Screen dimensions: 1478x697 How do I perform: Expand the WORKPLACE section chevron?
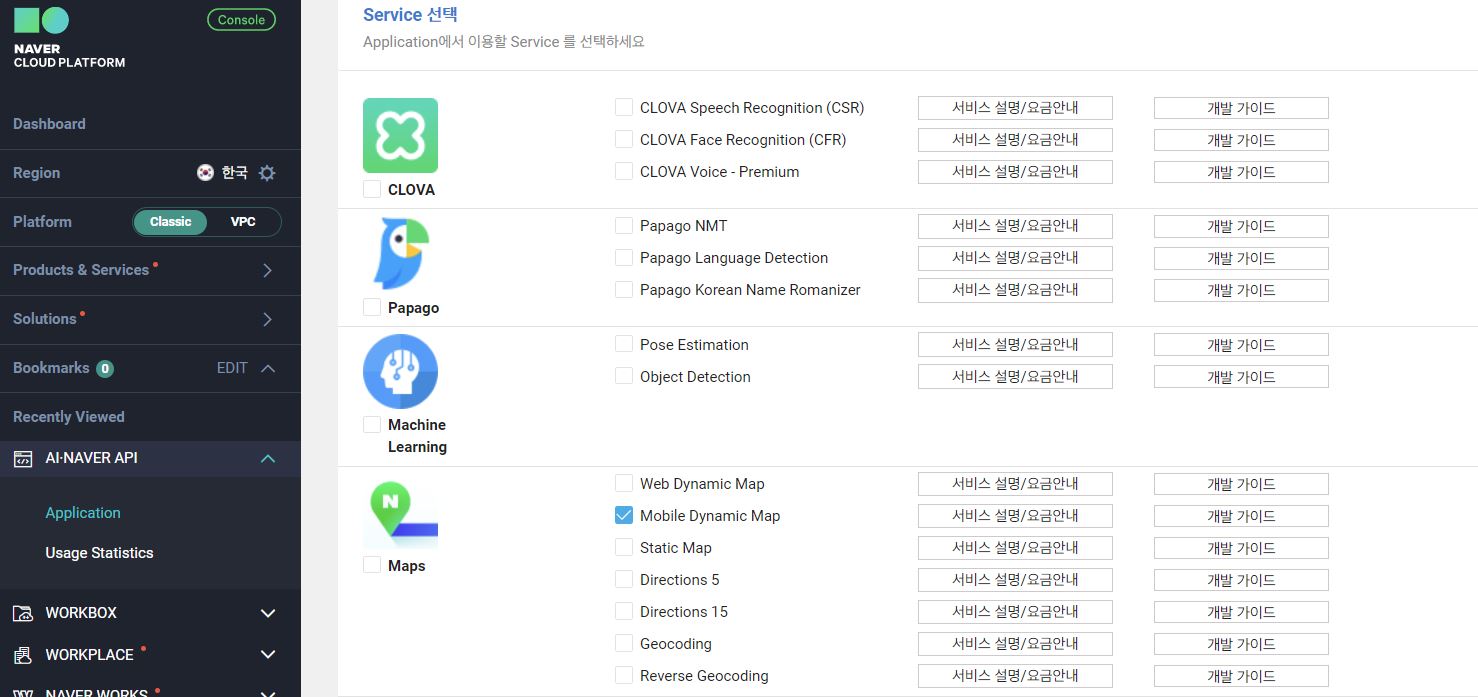268,655
